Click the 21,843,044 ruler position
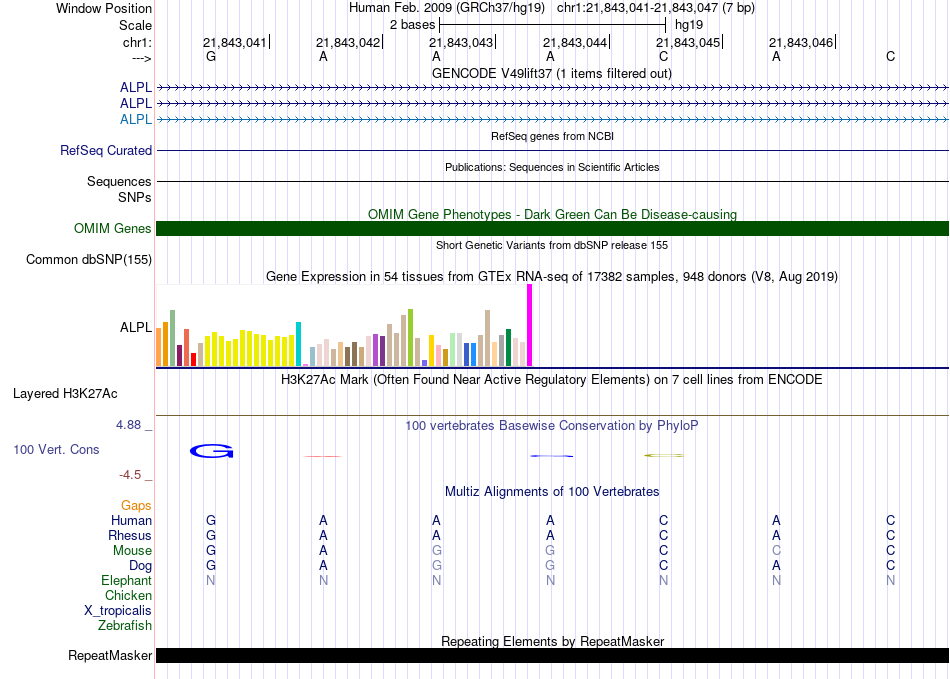Image resolution: width=950 pixels, height=679 pixels. pos(574,42)
